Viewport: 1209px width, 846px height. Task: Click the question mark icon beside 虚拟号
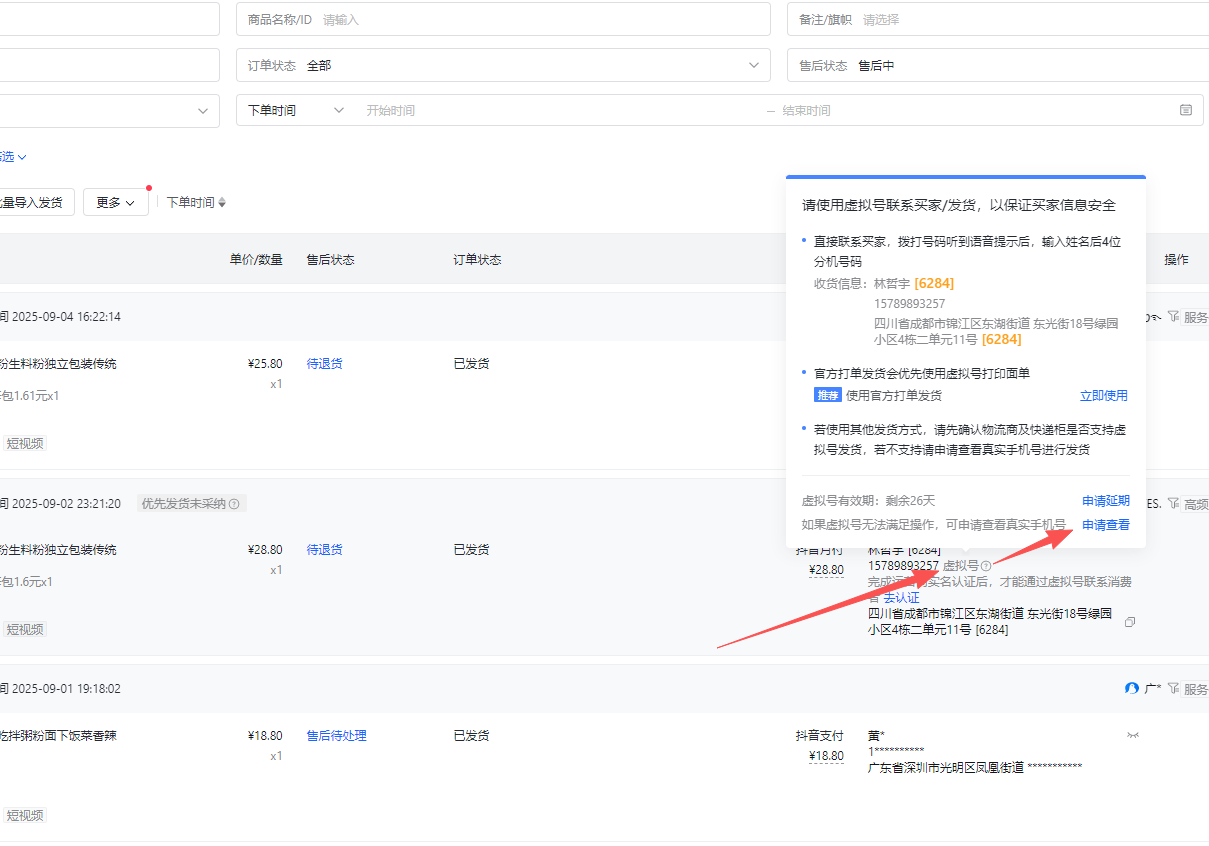coord(986,566)
